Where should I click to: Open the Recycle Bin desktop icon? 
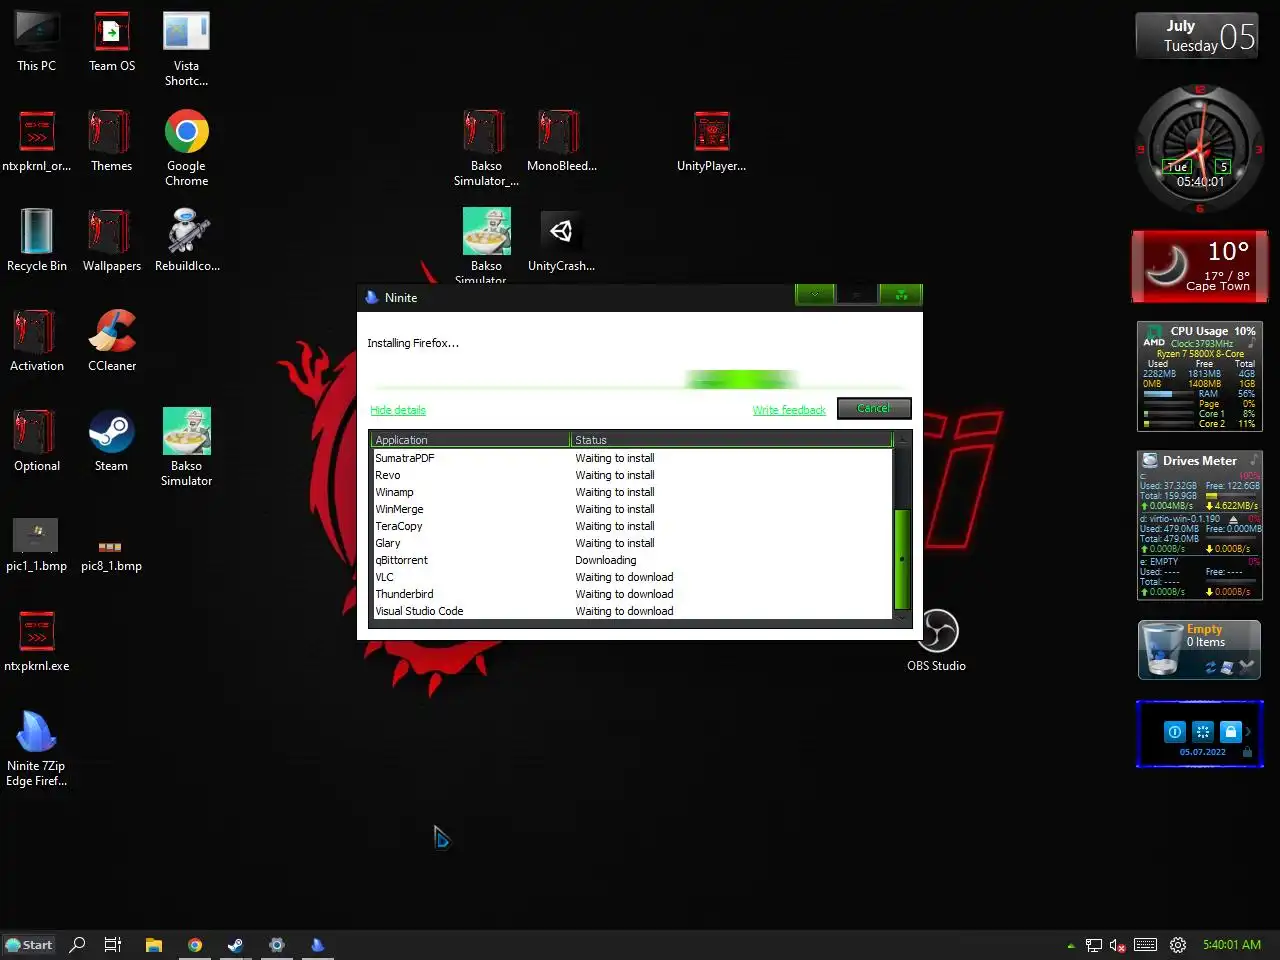(37, 241)
